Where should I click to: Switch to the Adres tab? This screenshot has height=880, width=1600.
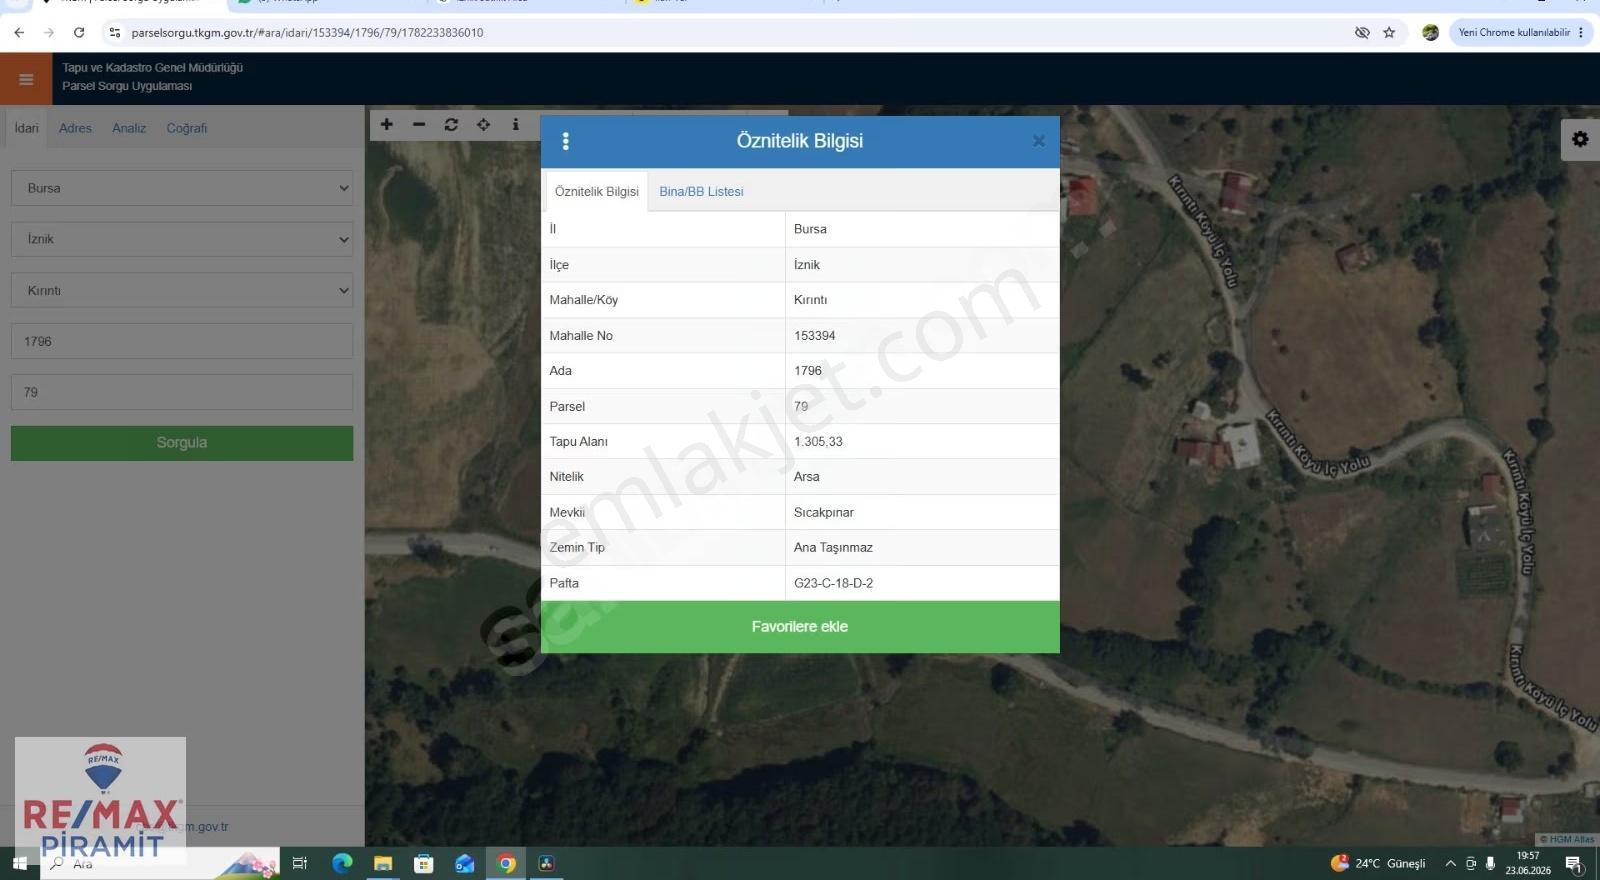tap(75, 128)
